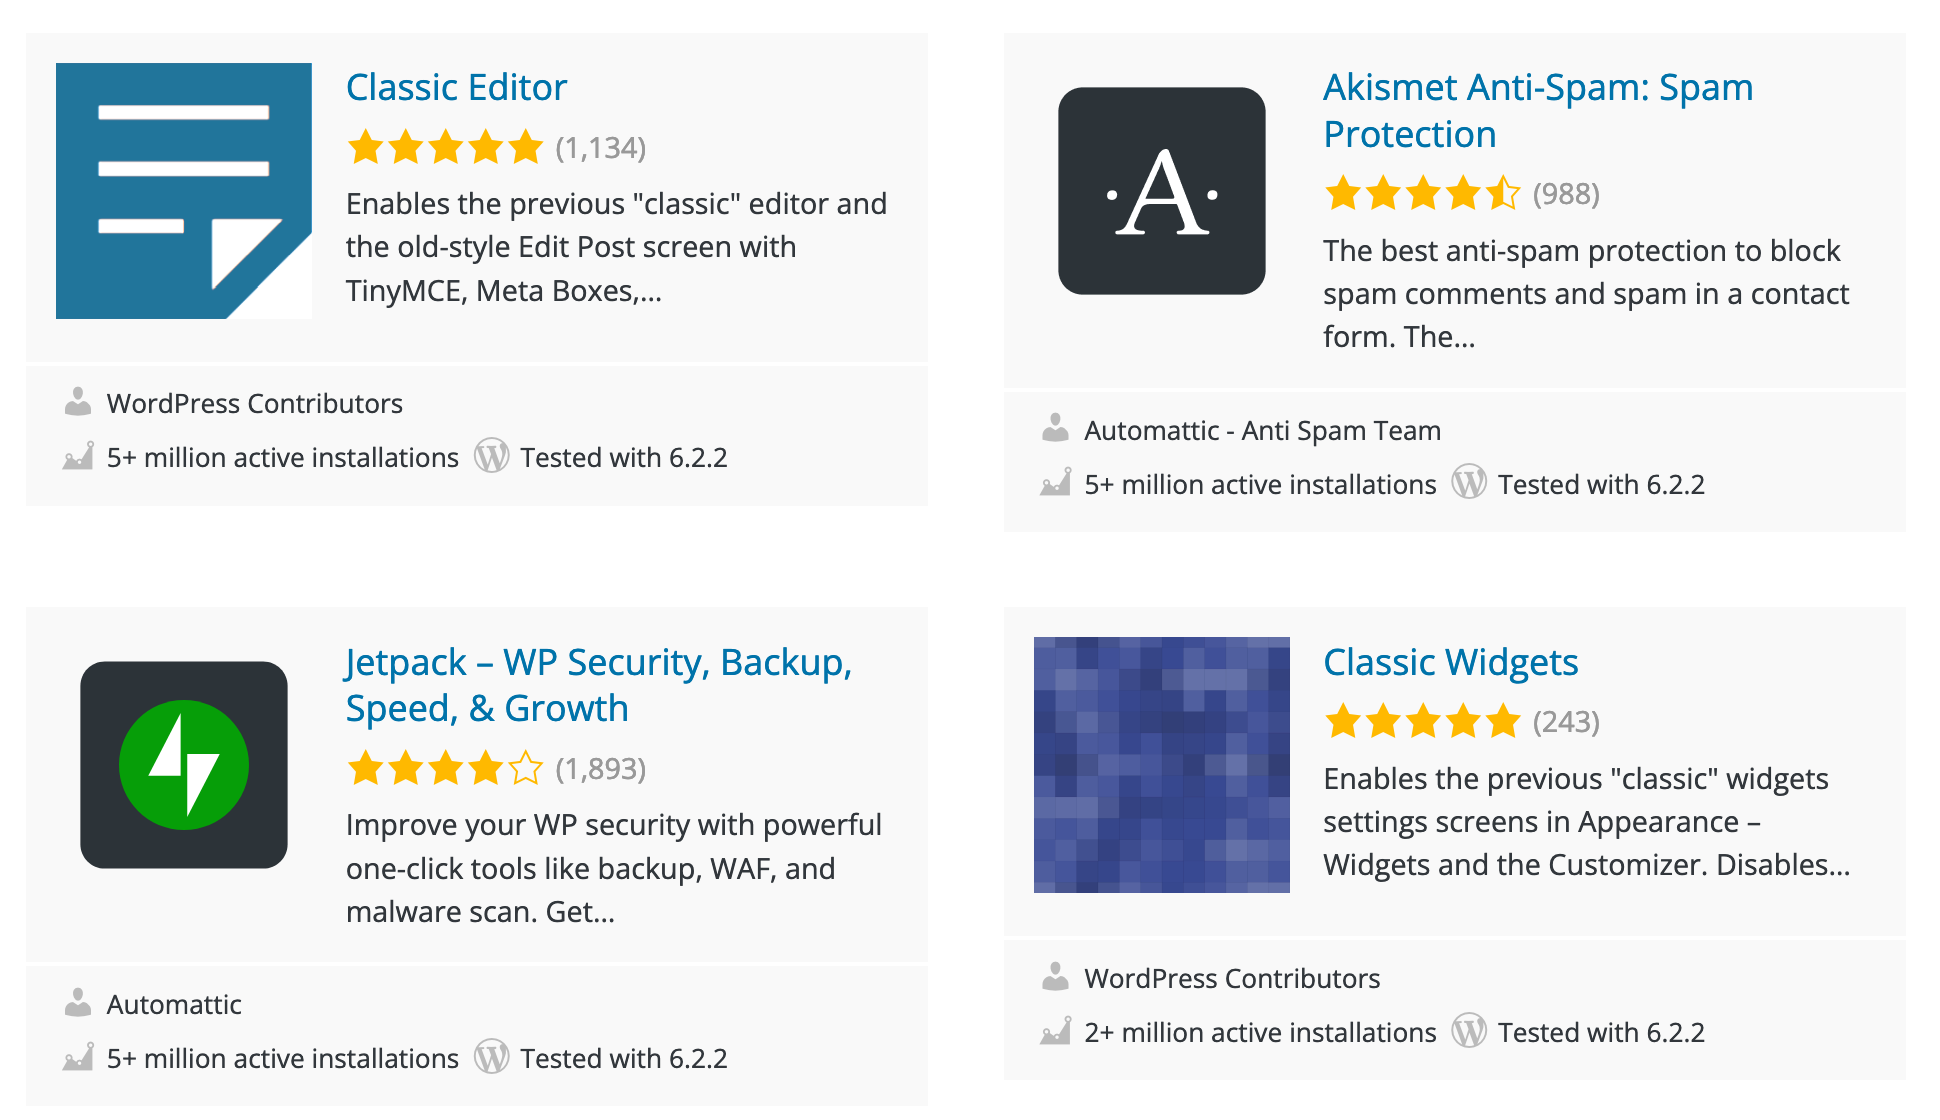Click the half-star in Akismet's rating
The image size is (1940, 1120).
pyautogui.click(x=1505, y=194)
